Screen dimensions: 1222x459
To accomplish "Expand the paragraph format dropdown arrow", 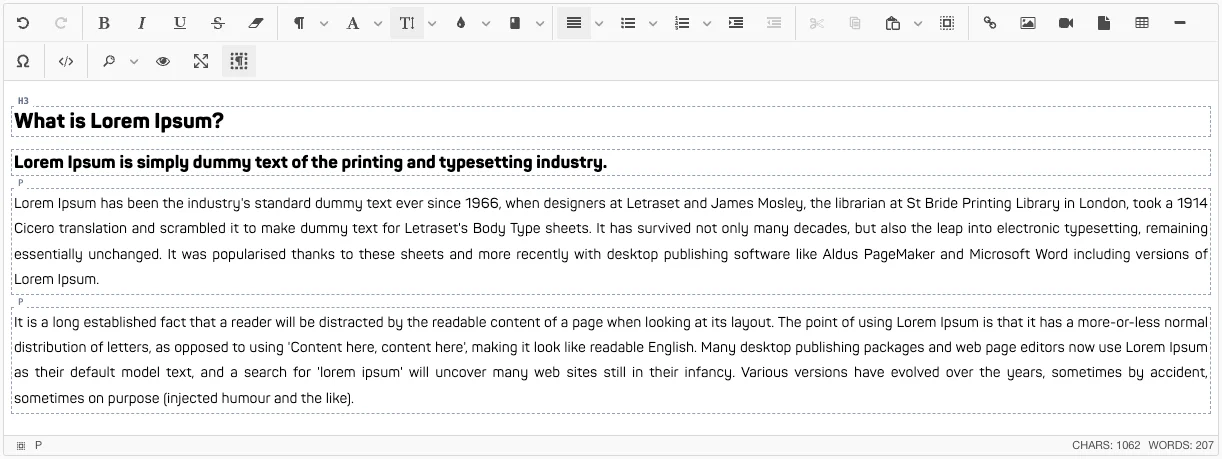I will [324, 23].
